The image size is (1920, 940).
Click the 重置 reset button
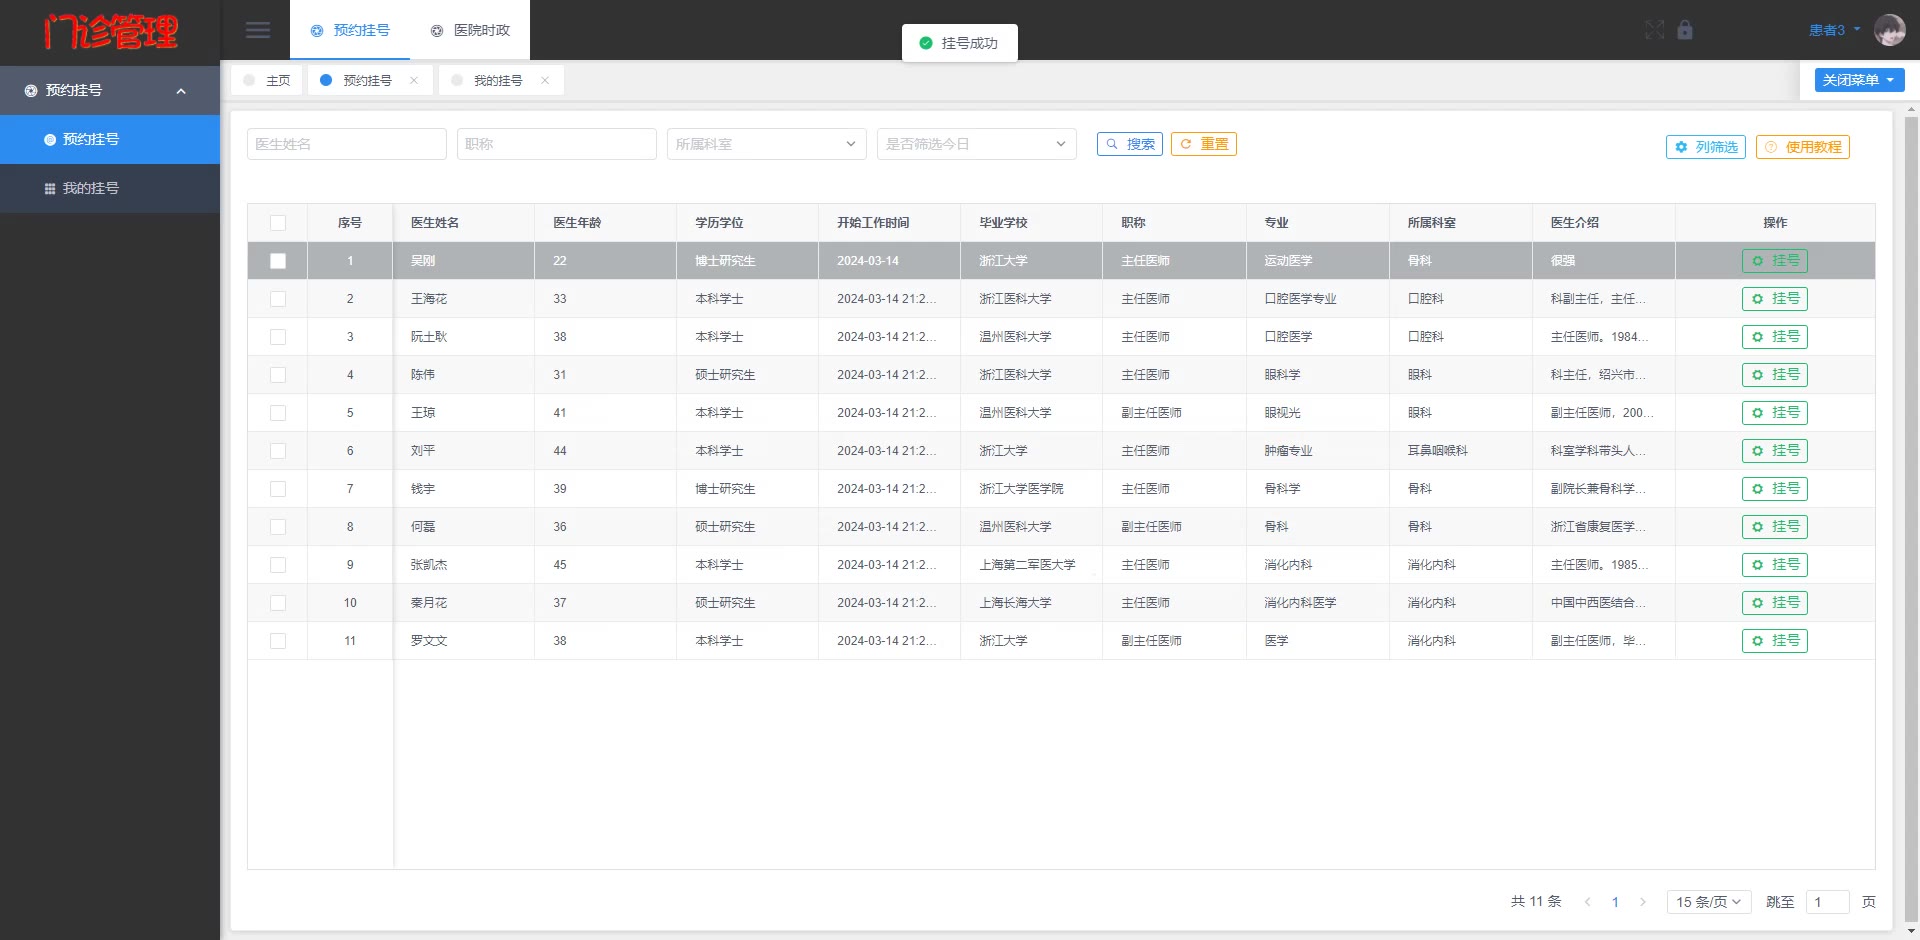(1204, 144)
